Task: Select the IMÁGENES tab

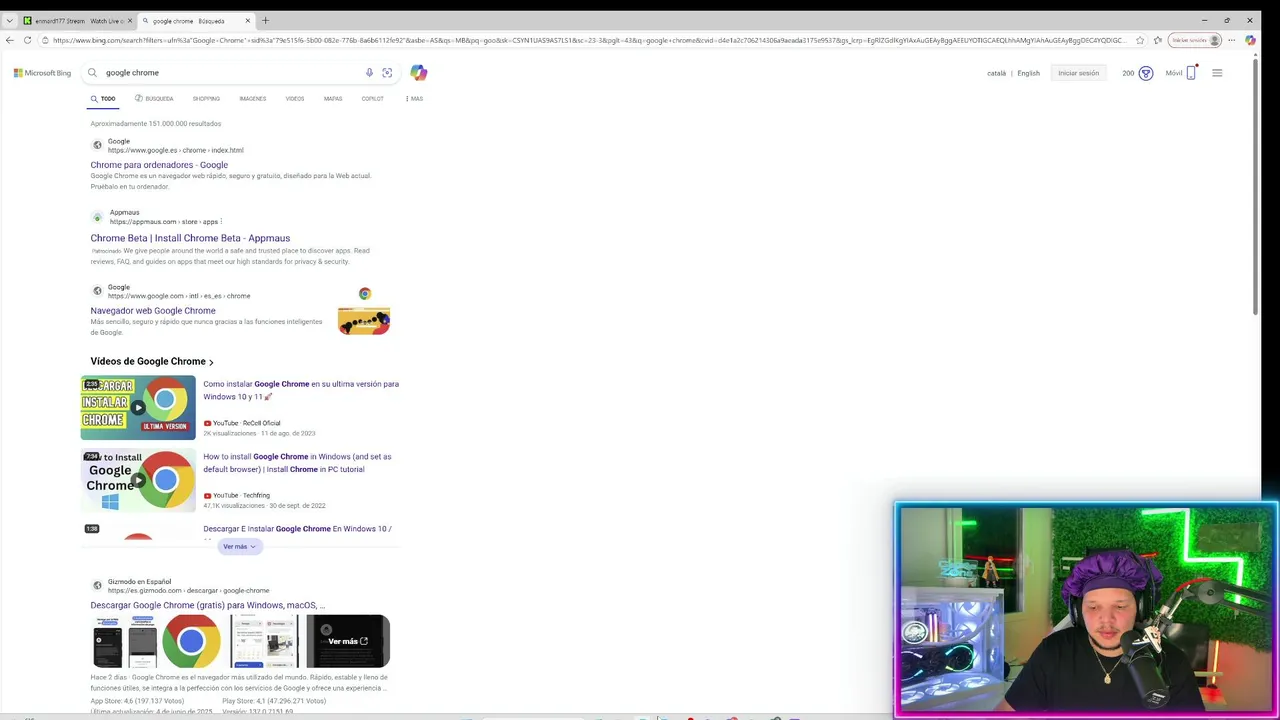Action: [253, 99]
